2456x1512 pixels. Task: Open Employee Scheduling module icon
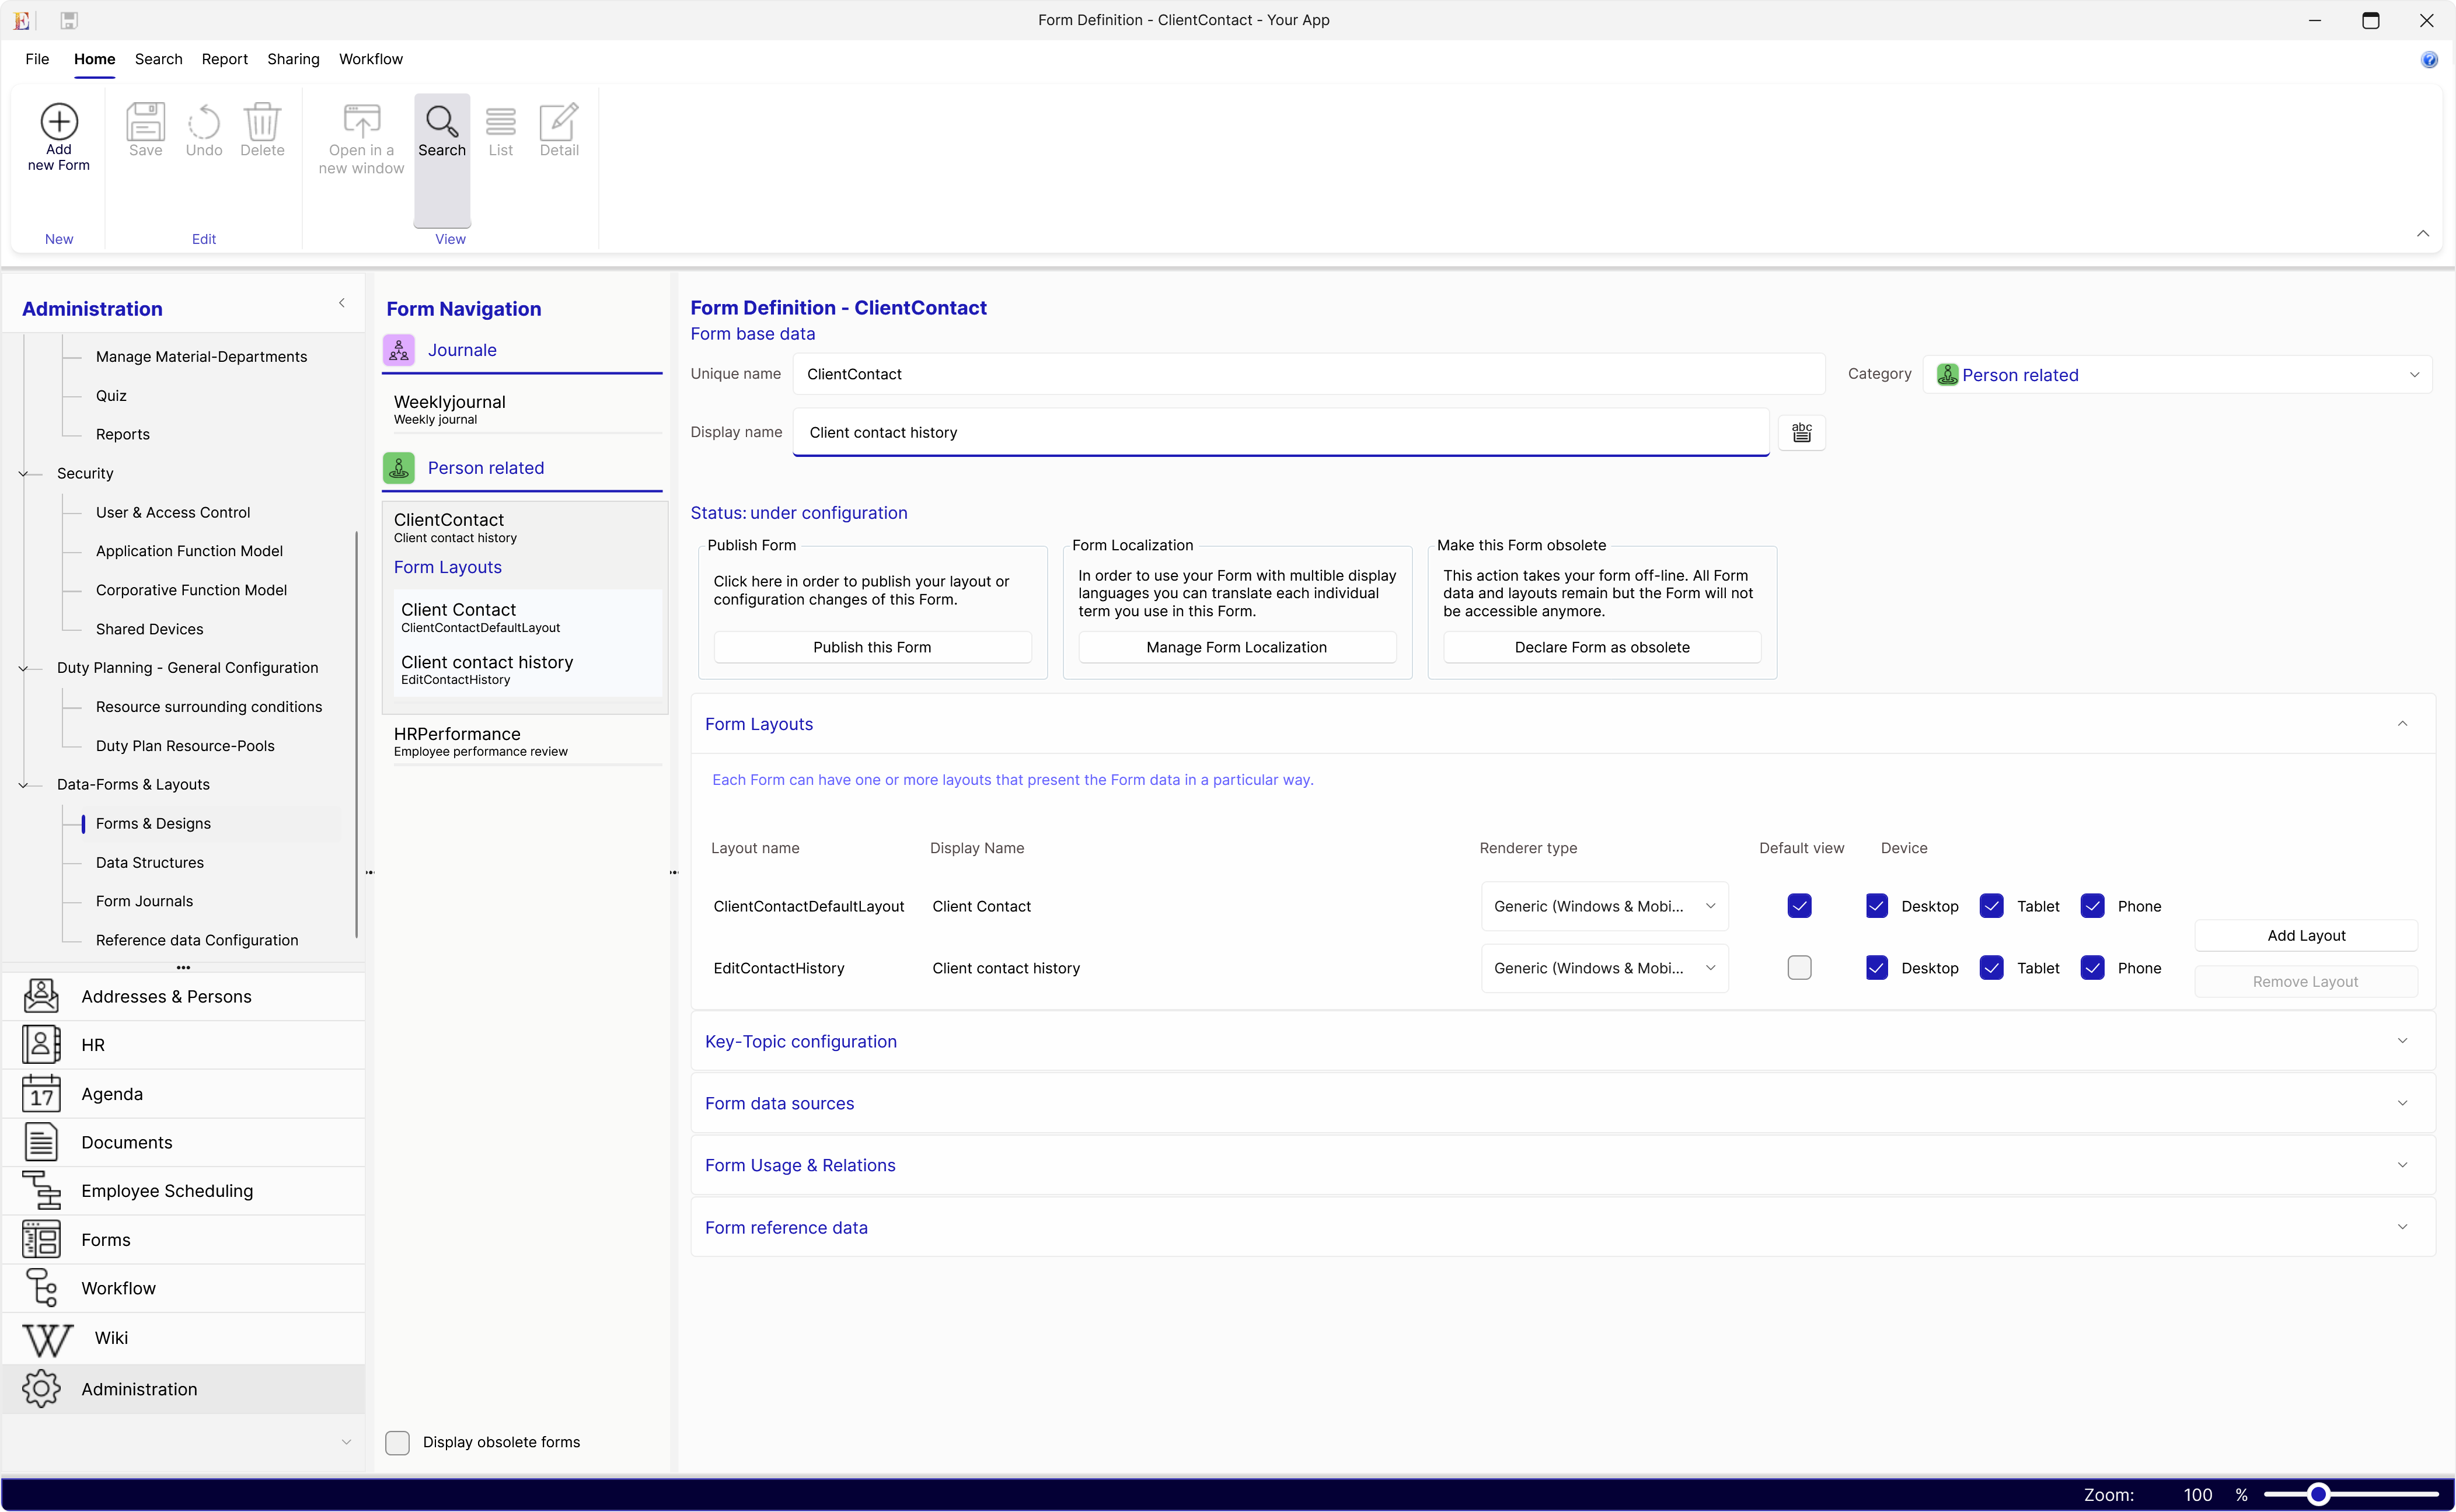point(41,1191)
